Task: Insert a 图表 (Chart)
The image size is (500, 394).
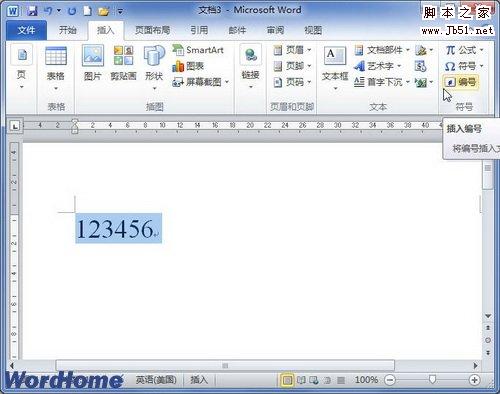Action: (188, 66)
